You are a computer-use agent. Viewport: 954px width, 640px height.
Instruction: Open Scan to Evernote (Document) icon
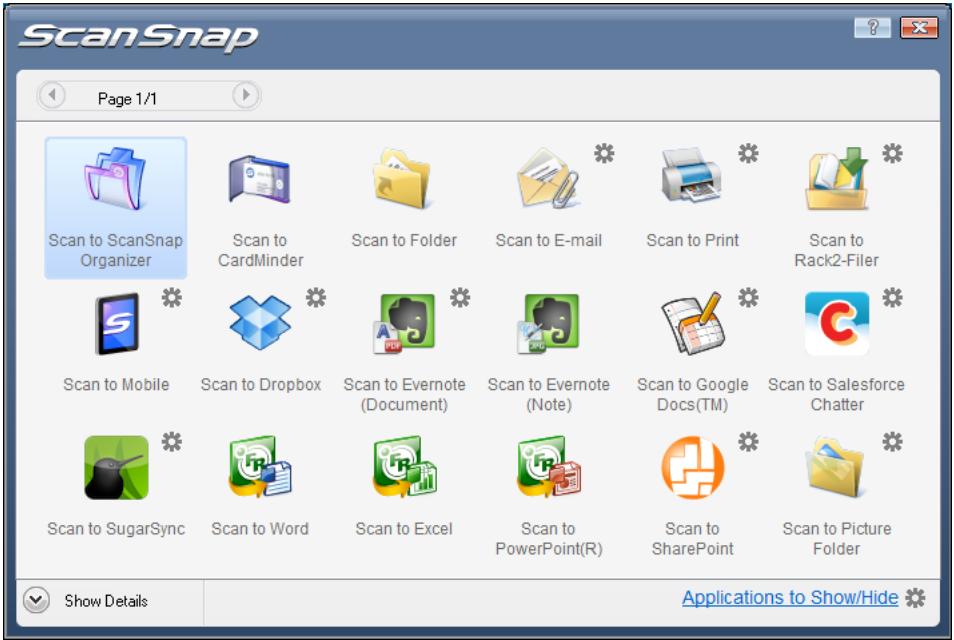[x=404, y=324]
